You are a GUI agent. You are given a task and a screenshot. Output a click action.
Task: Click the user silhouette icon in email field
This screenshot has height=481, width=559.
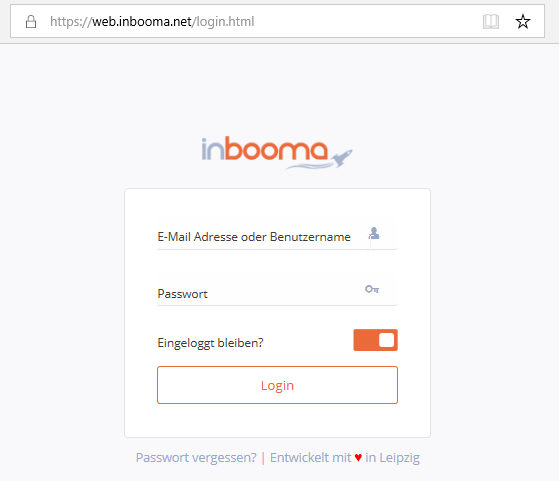pyautogui.click(x=374, y=234)
